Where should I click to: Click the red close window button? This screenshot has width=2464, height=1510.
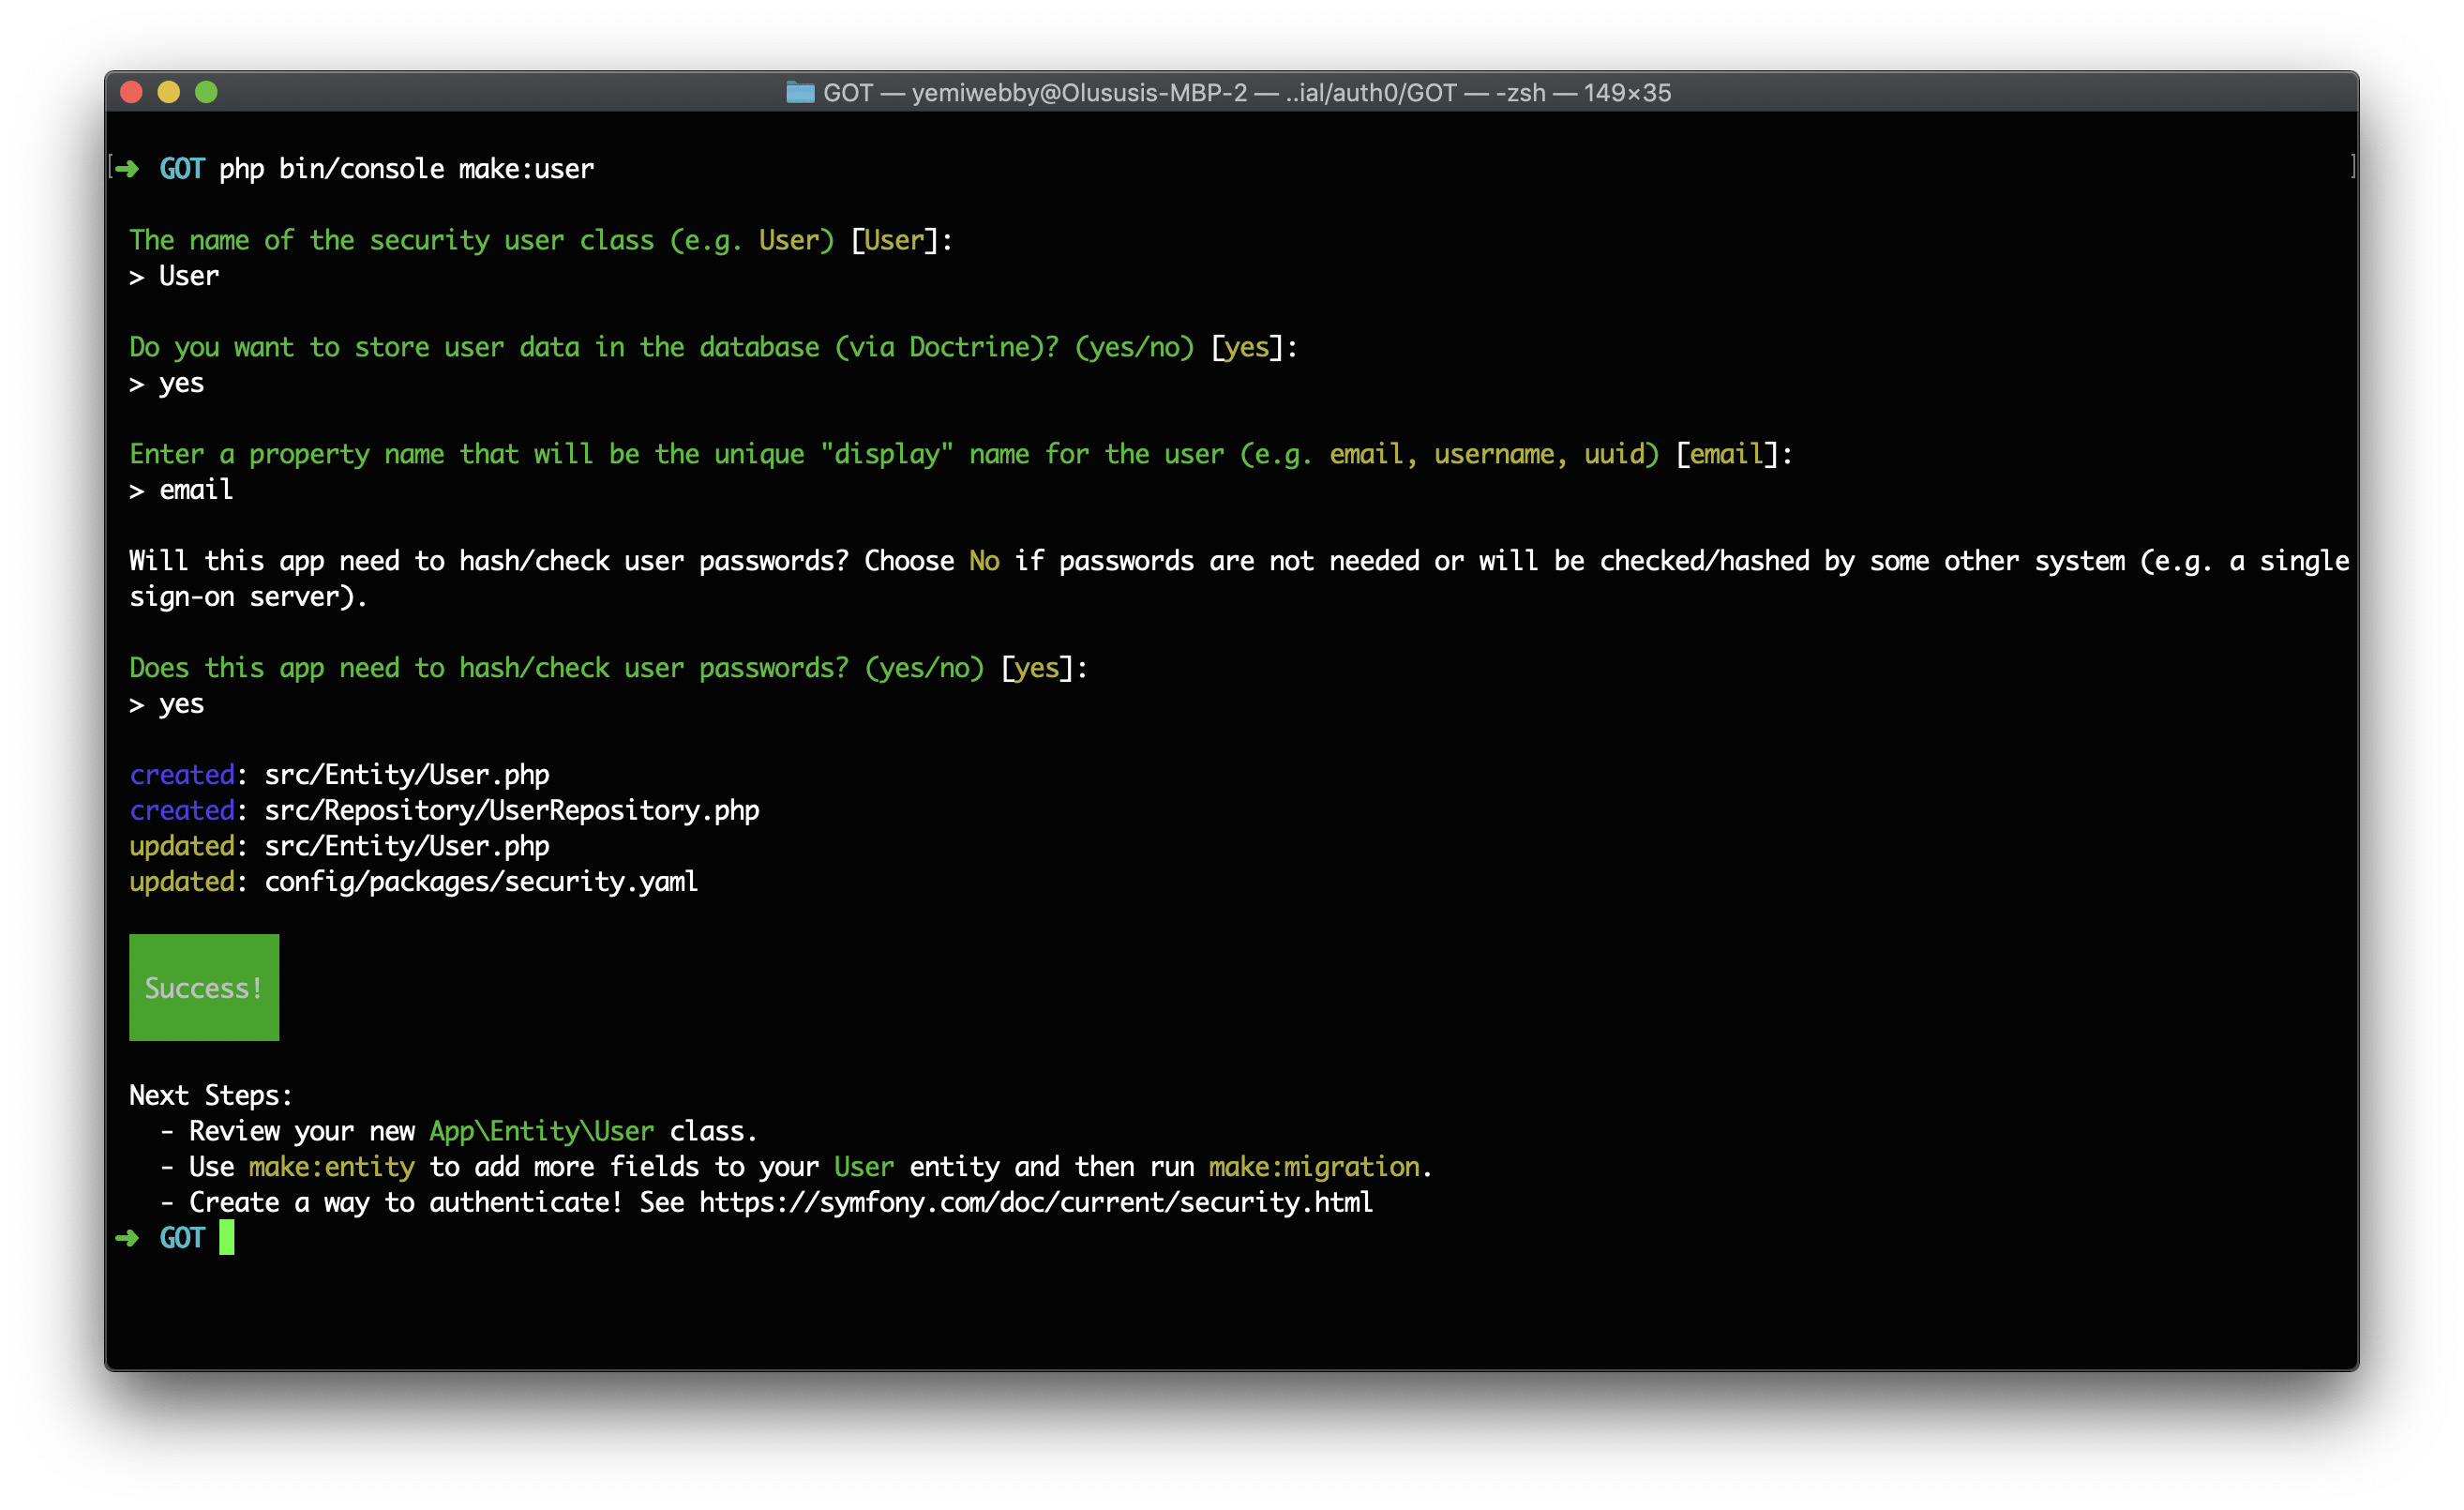[131, 93]
